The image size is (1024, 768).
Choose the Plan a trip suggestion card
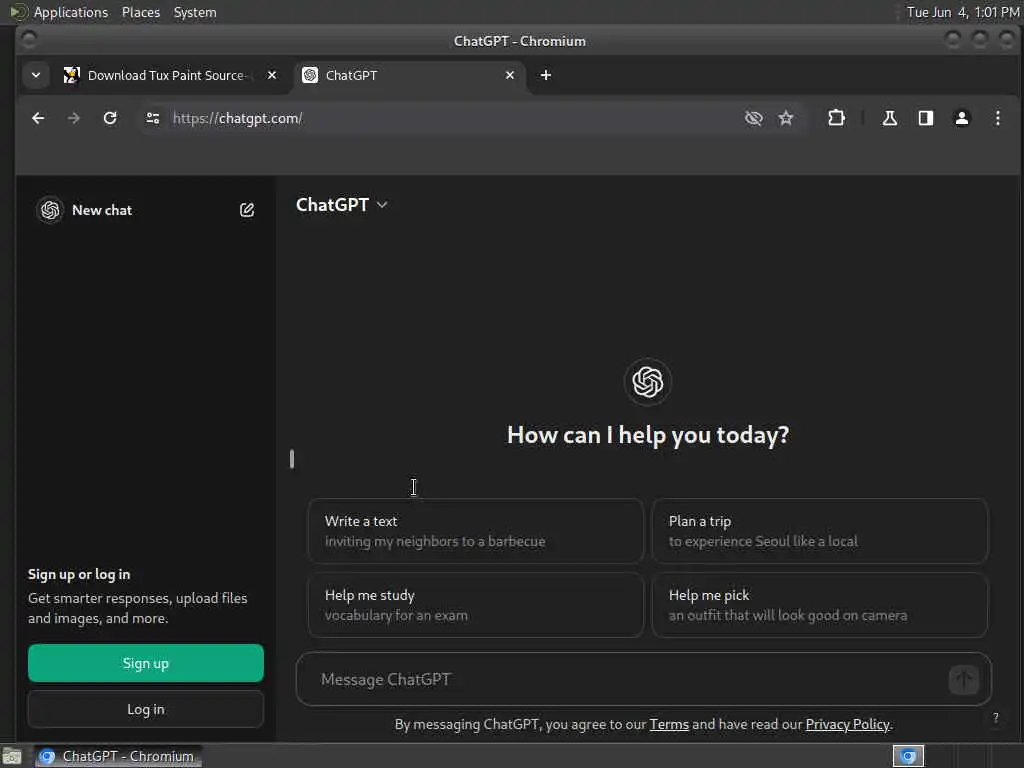820,531
